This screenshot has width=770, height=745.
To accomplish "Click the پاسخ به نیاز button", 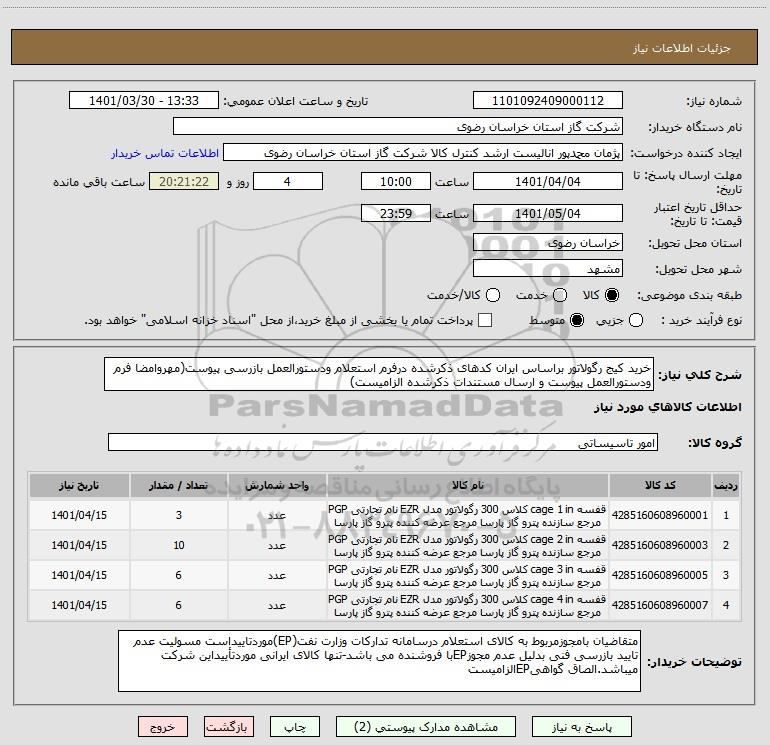I will point(581,727).
